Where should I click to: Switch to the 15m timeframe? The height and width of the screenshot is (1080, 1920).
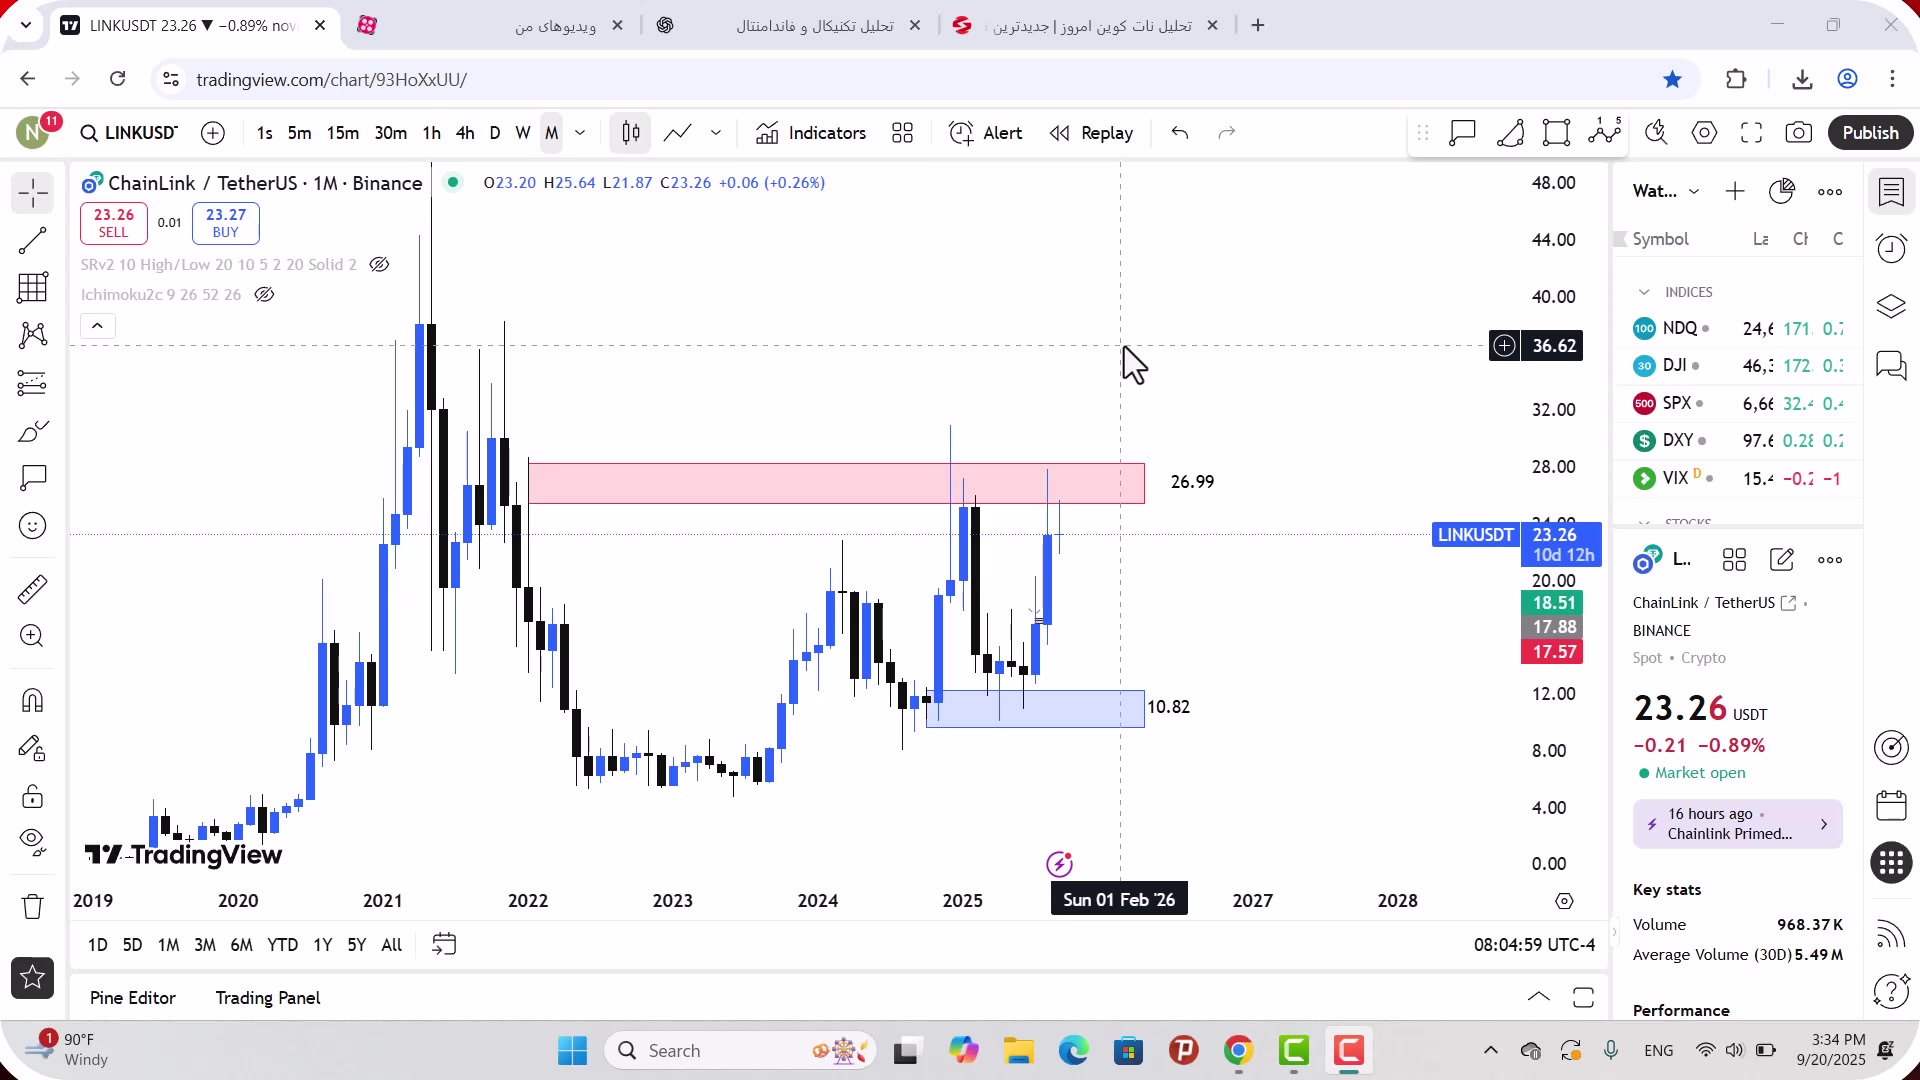pyautogui.click(x=343, y=133)
